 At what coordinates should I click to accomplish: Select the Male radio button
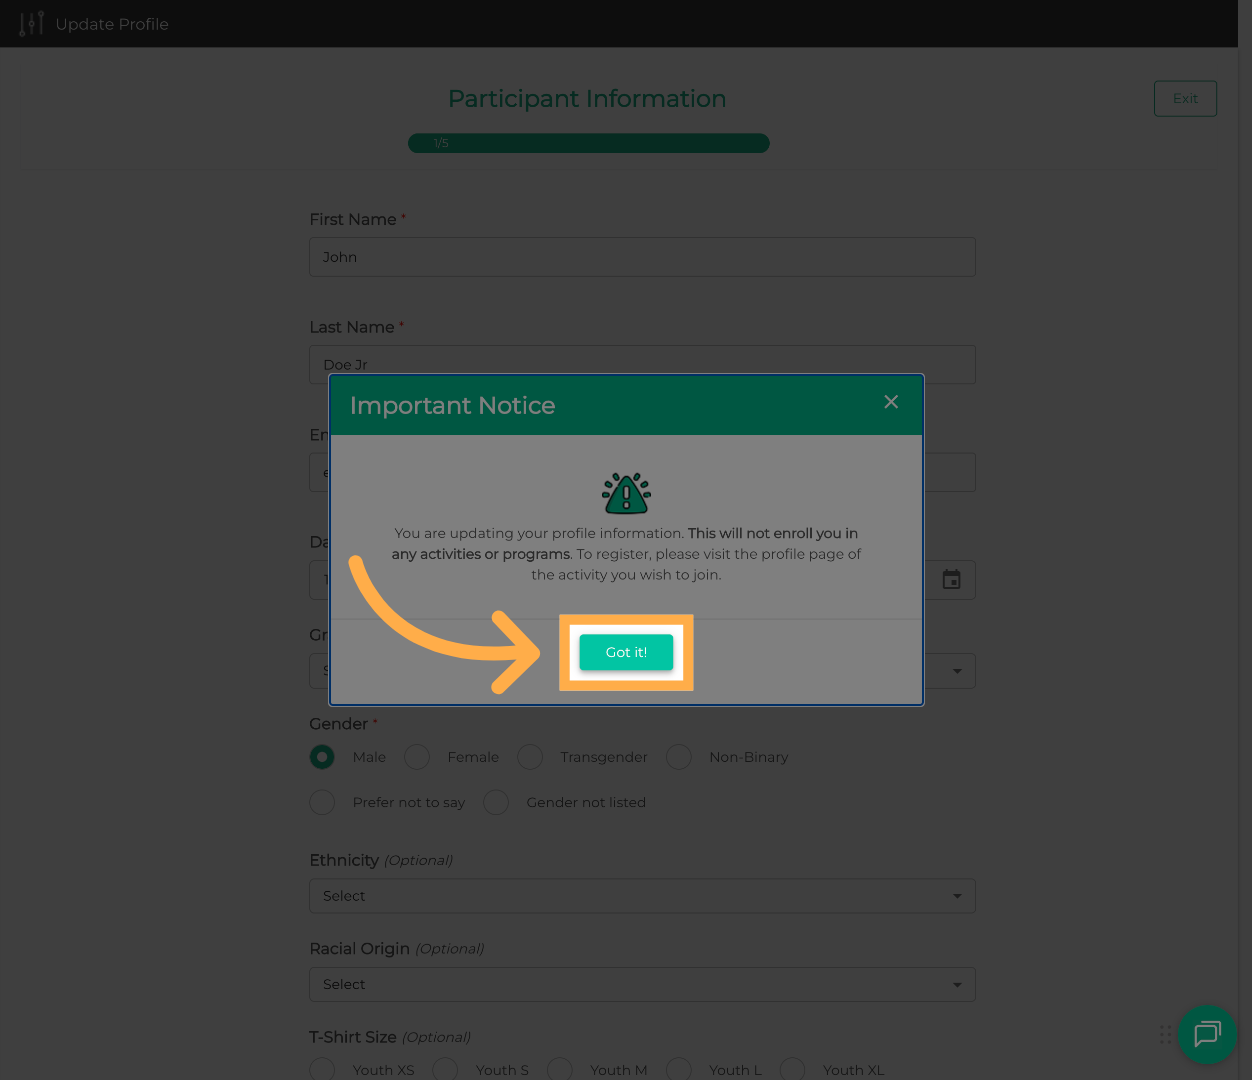(x=322, y=757)
